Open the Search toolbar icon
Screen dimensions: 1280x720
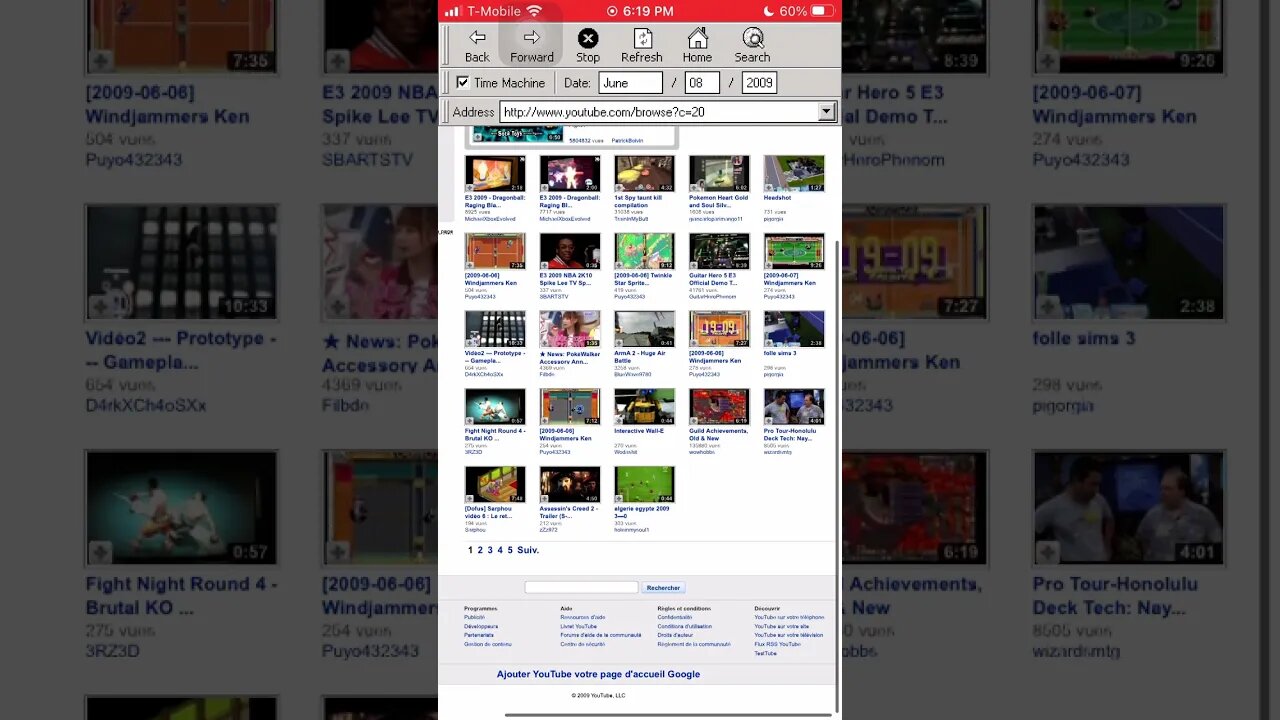[x=752, y=45]
